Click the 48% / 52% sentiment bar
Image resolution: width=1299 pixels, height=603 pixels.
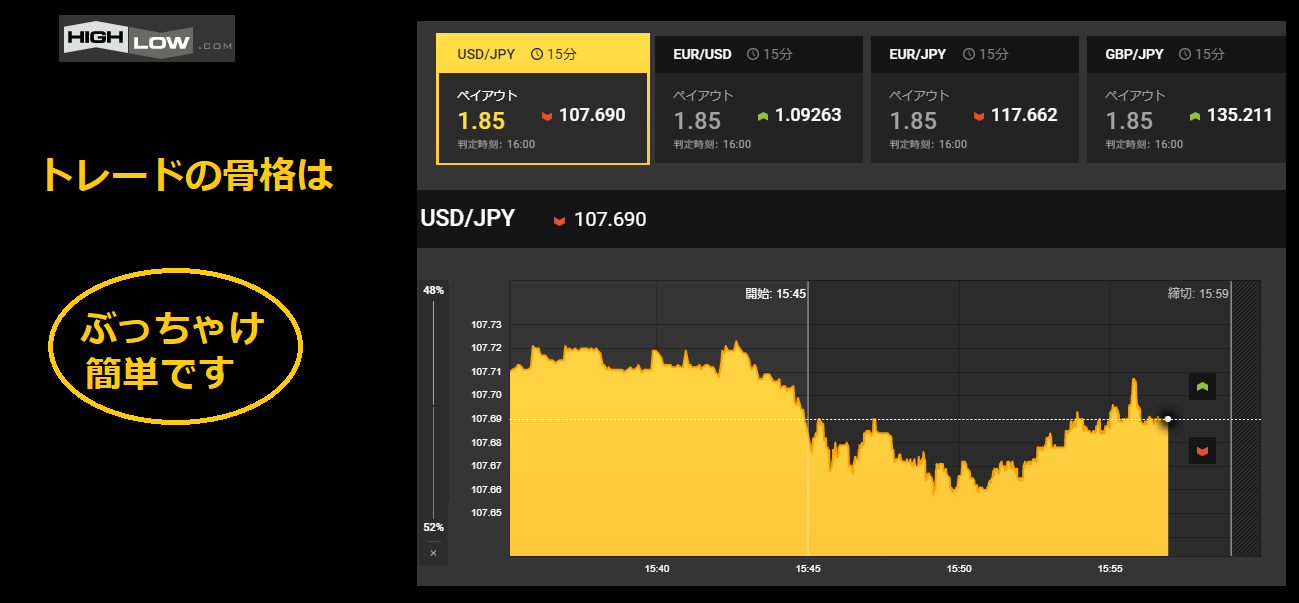pos(433,408)
